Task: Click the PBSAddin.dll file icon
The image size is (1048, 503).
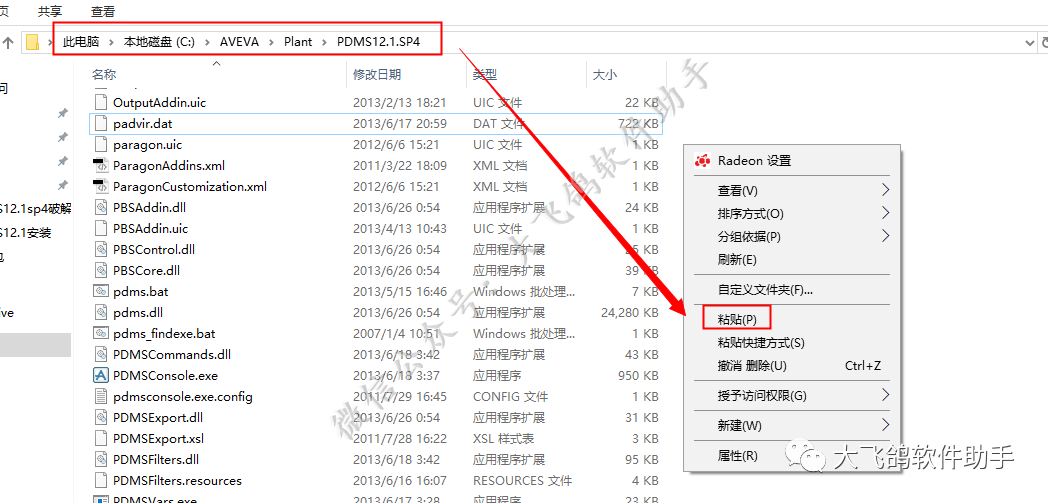Action: [x=100, y=207]
